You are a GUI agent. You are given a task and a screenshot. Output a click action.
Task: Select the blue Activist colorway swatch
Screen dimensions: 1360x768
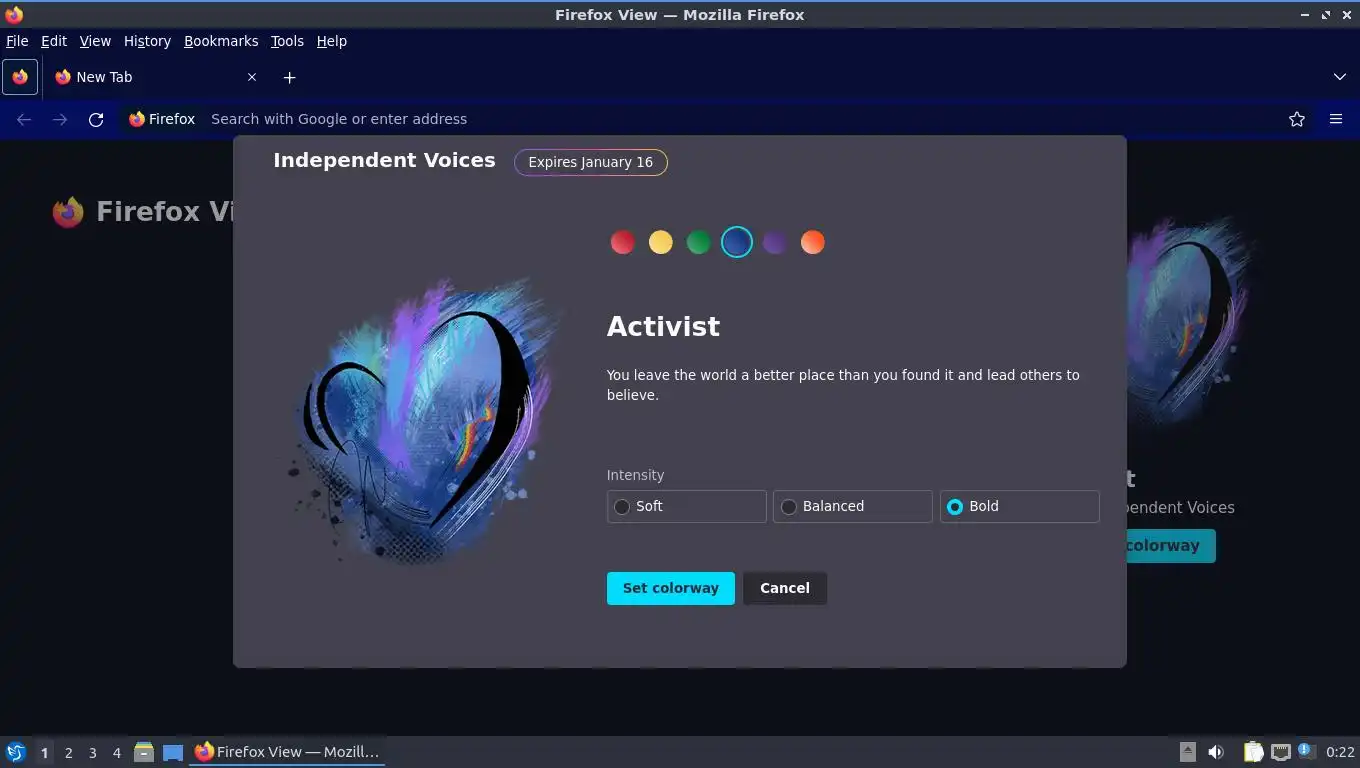point(737,242)
